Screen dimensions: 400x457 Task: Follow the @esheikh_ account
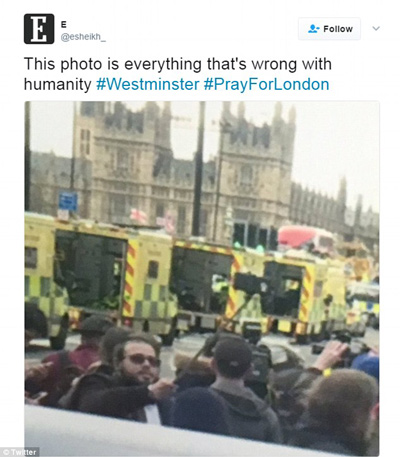coord(329,29)
